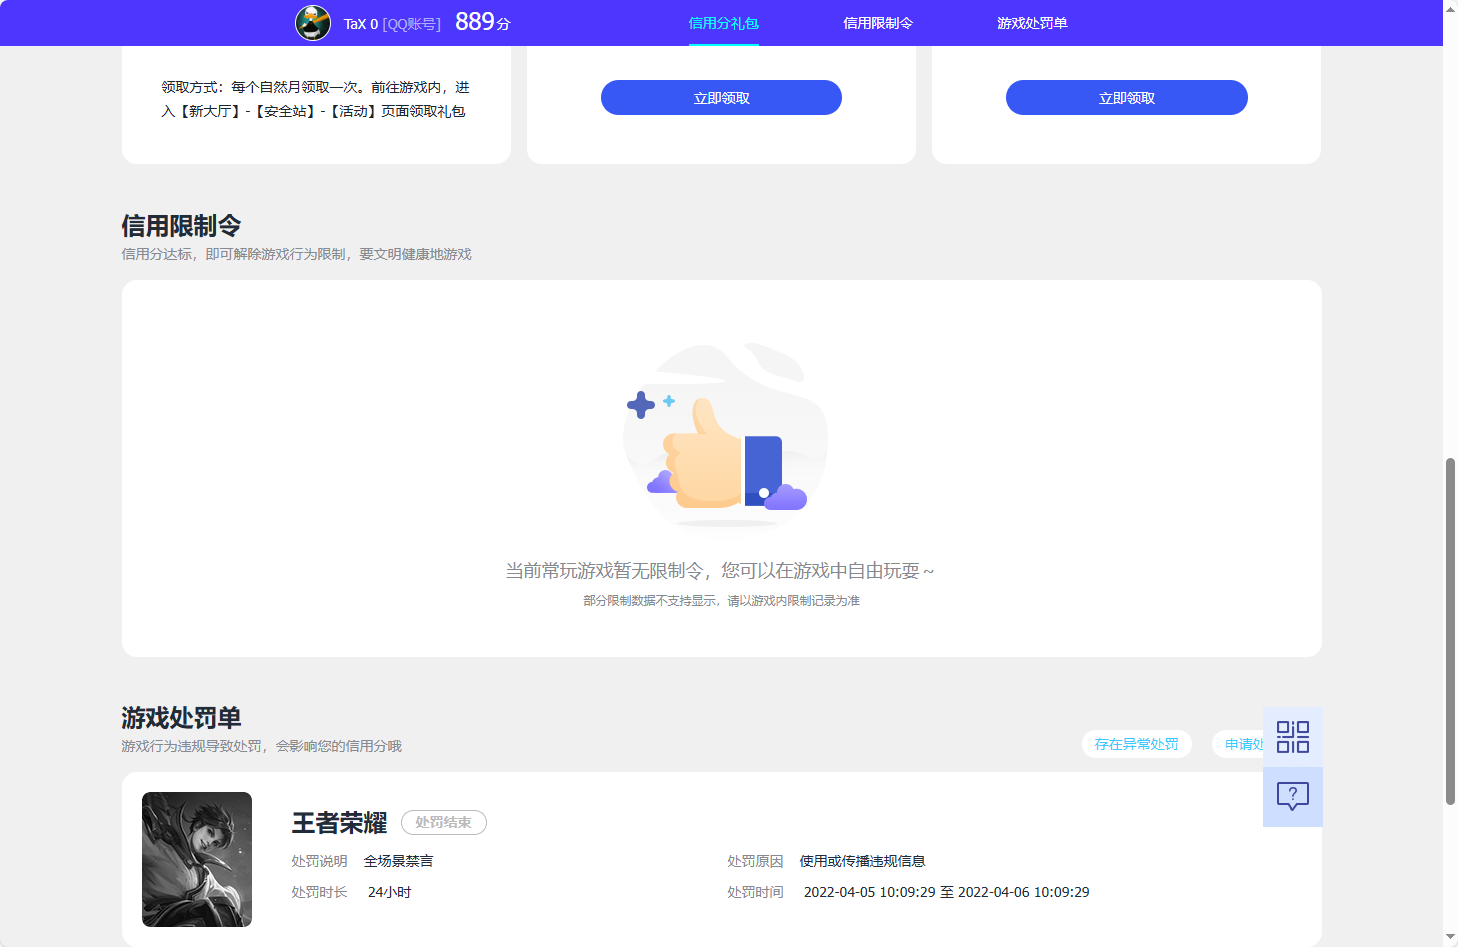Click the 处罚结束 status tag
This screenshot has width=1458, height=947.
[443, 822]
